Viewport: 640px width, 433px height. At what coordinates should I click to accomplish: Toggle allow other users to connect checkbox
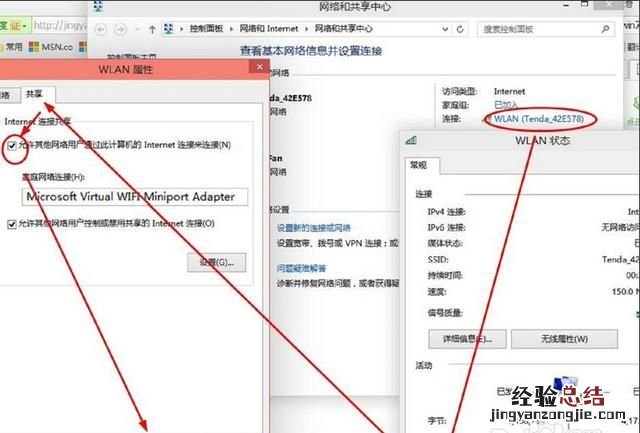(x=12, y=145)
